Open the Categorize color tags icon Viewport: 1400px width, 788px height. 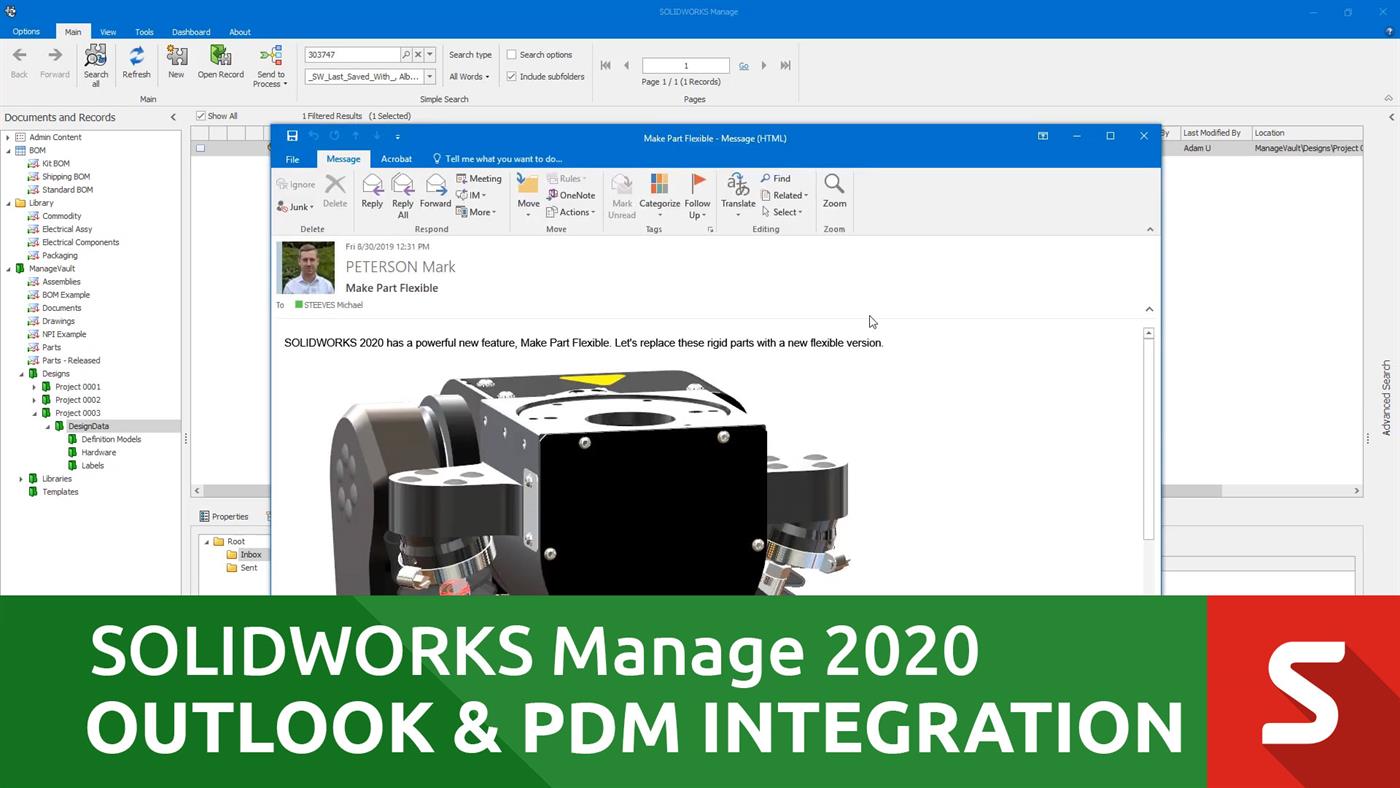[x=659, y=192]
